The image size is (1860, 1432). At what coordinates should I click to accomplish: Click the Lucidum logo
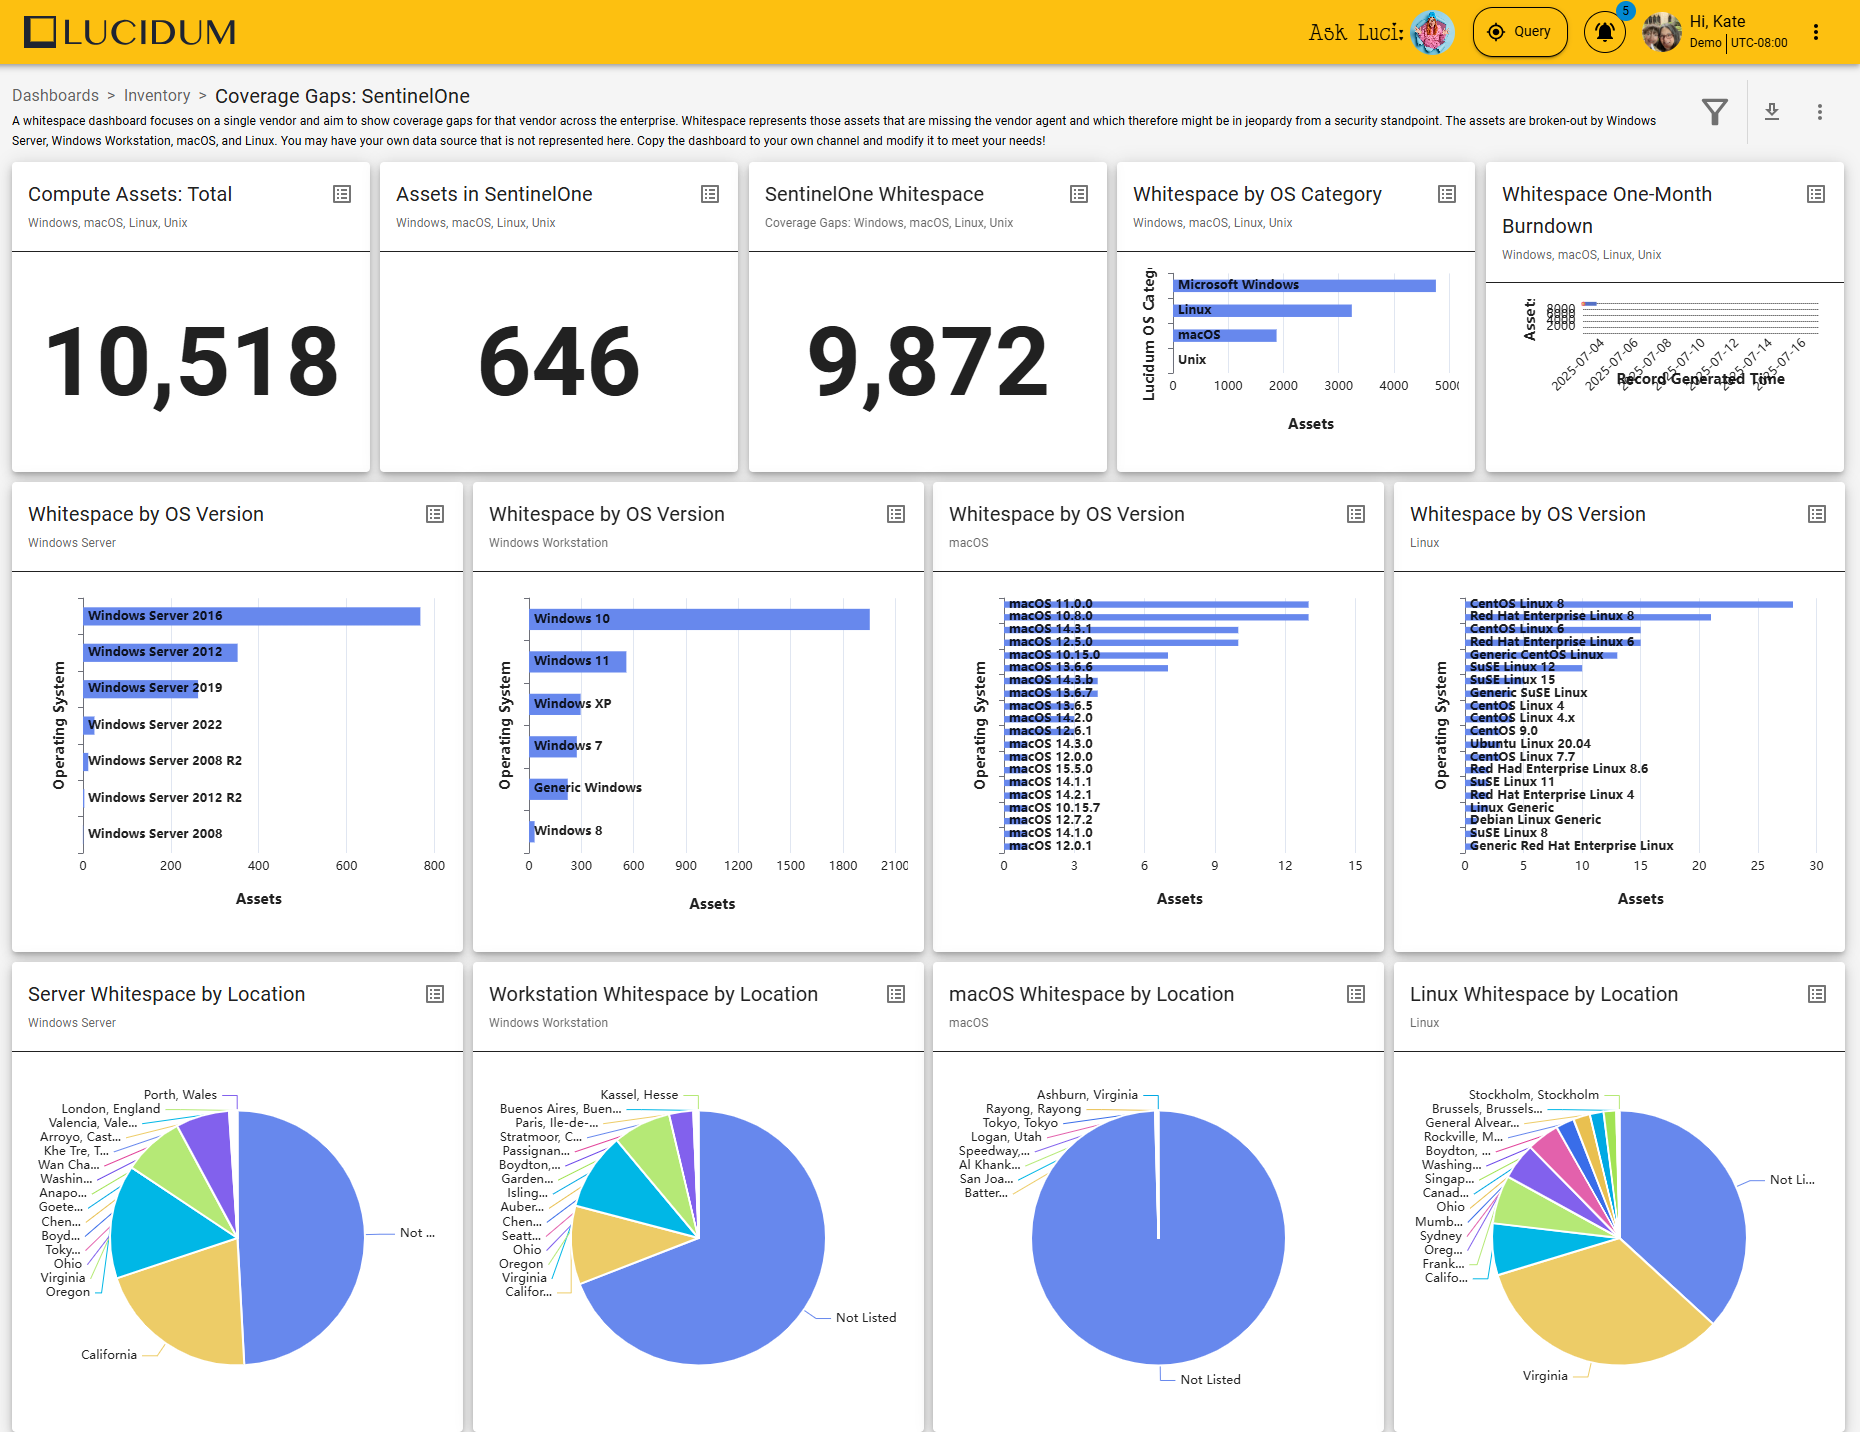point(130,32)
